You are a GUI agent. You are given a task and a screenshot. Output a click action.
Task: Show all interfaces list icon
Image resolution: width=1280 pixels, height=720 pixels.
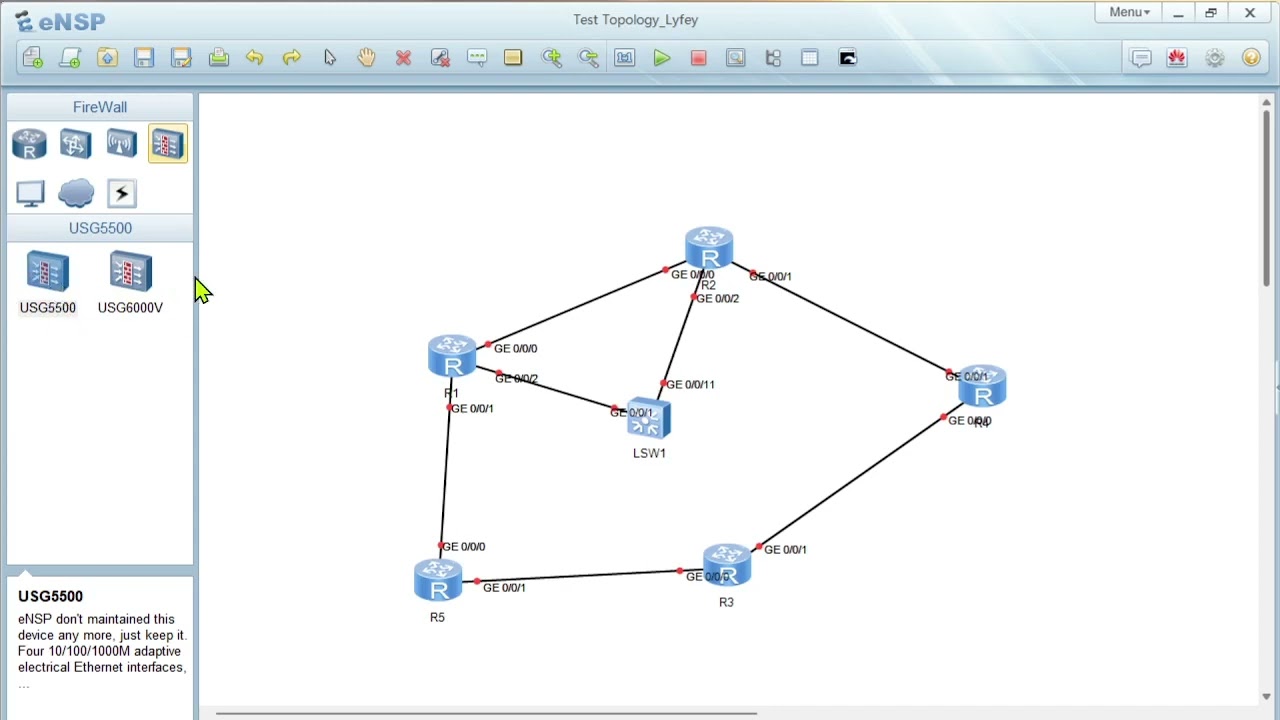(773, 58)
